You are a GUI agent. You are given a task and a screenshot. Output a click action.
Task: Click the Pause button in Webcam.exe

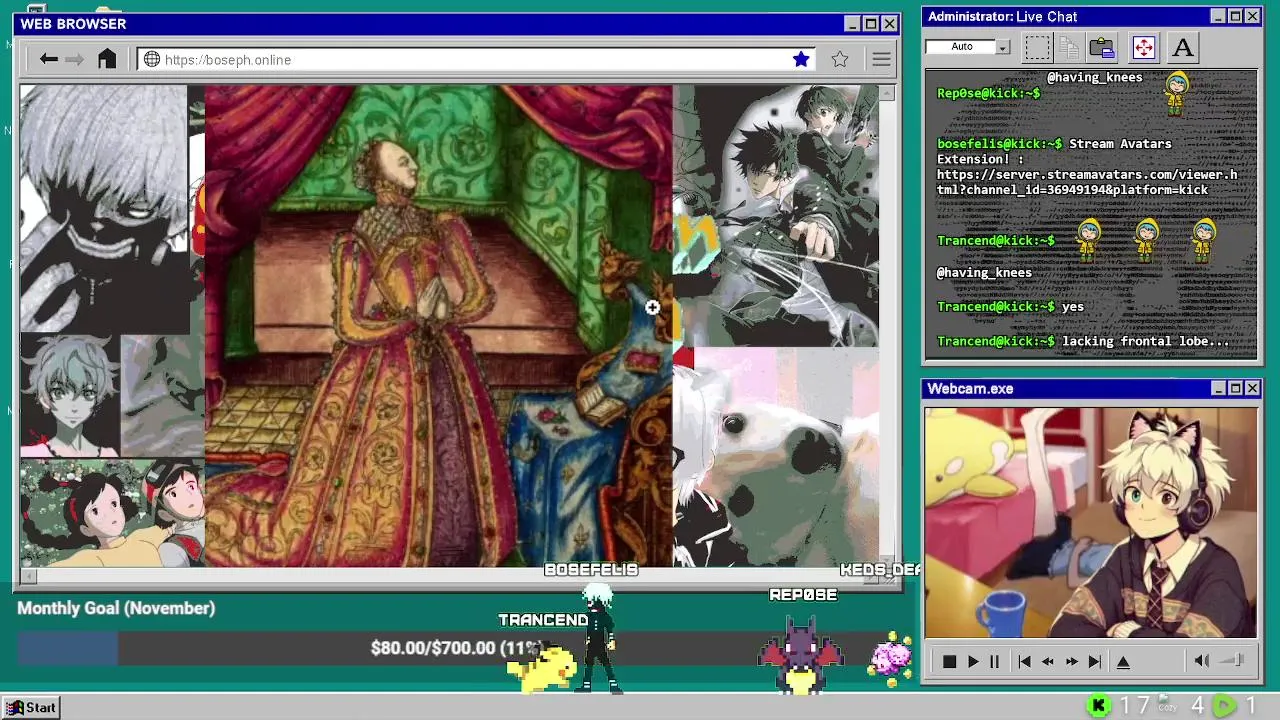(x=994, y=661)
